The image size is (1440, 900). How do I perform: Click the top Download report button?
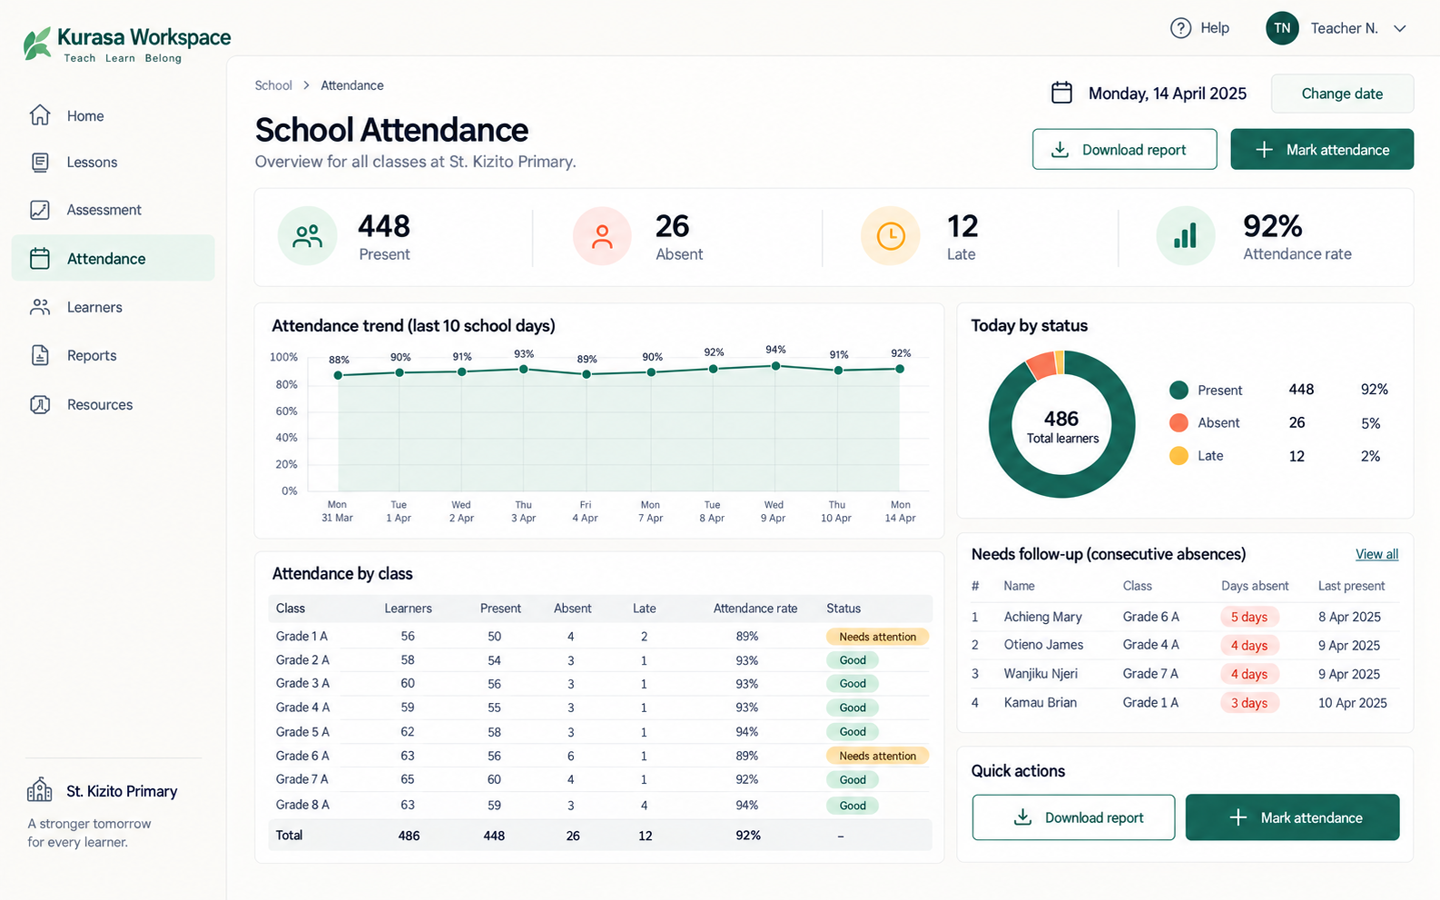click(x=1124, y=149)
